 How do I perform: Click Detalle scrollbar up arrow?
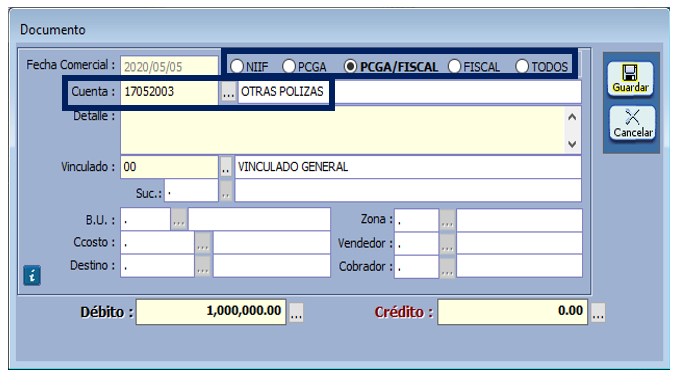pos(572,117)
